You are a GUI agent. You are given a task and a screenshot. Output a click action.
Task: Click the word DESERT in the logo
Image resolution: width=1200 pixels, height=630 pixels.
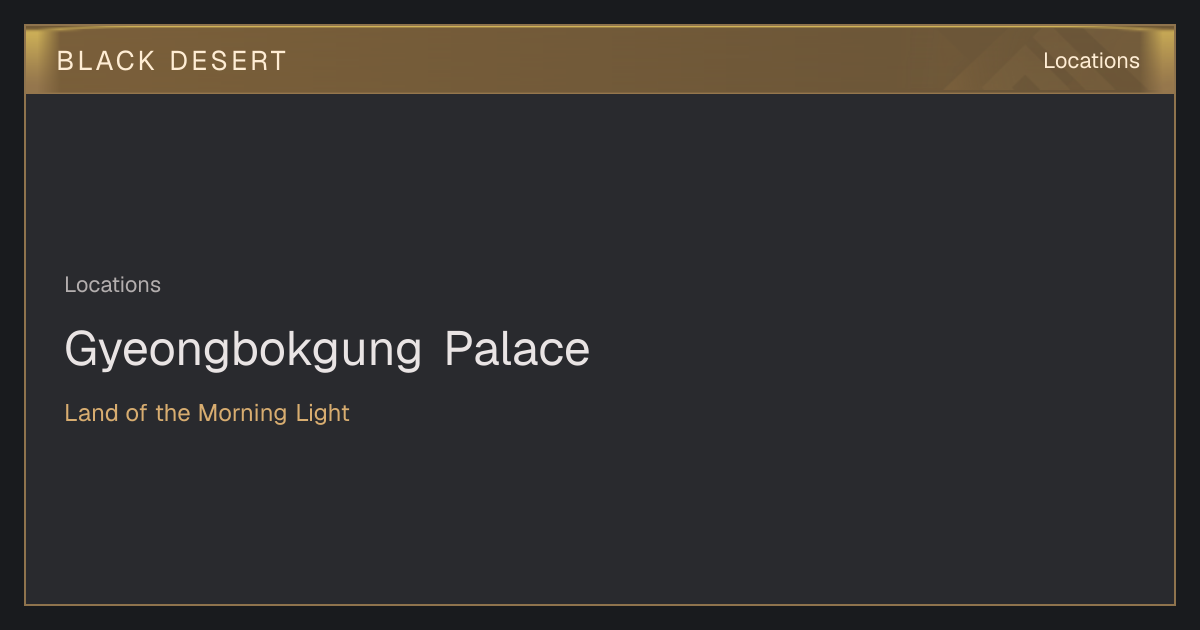tap(229, 61)
